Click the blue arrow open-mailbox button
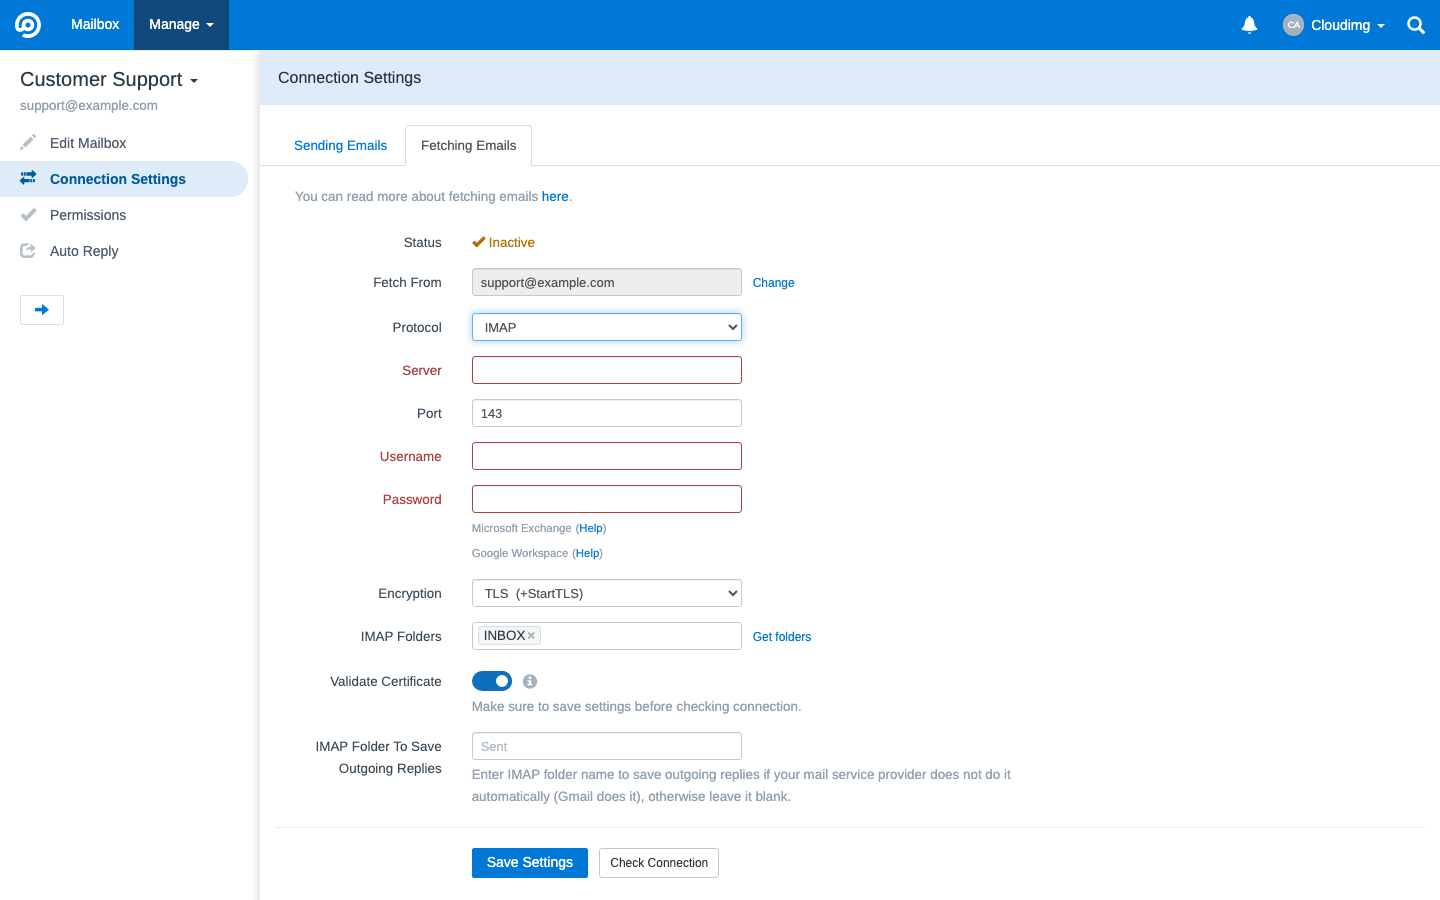 point(42,310)
